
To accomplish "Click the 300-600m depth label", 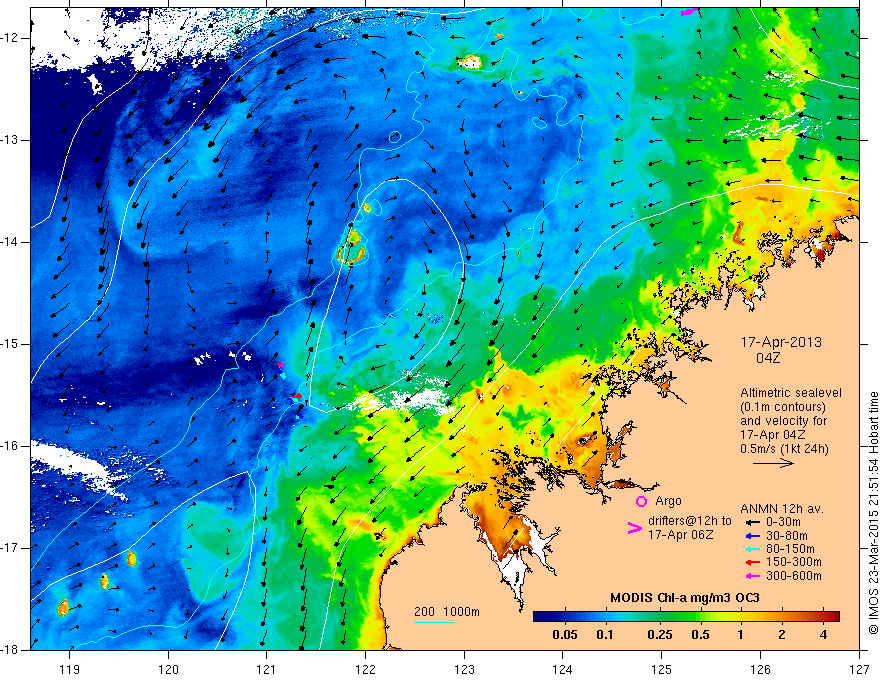I will pyautogui.click(x=794, y=576).
